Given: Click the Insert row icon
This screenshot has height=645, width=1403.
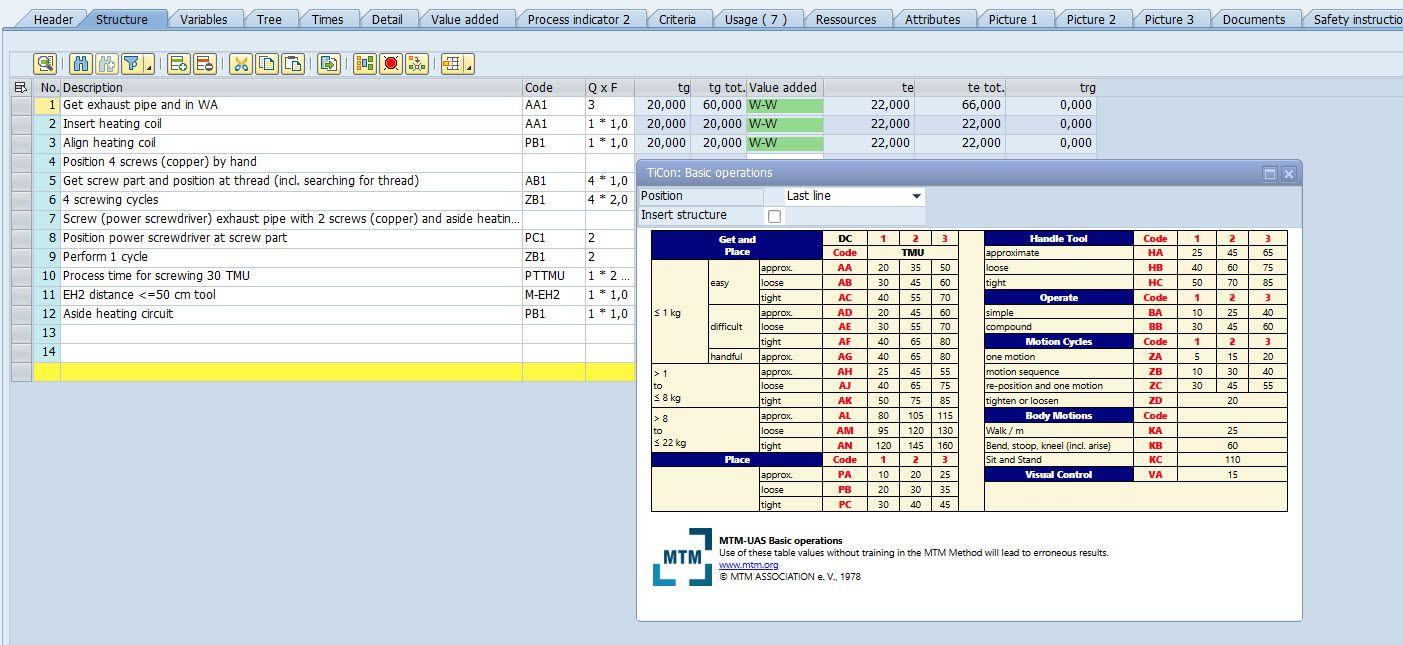Looking at the screenshot, I should 178,64.
